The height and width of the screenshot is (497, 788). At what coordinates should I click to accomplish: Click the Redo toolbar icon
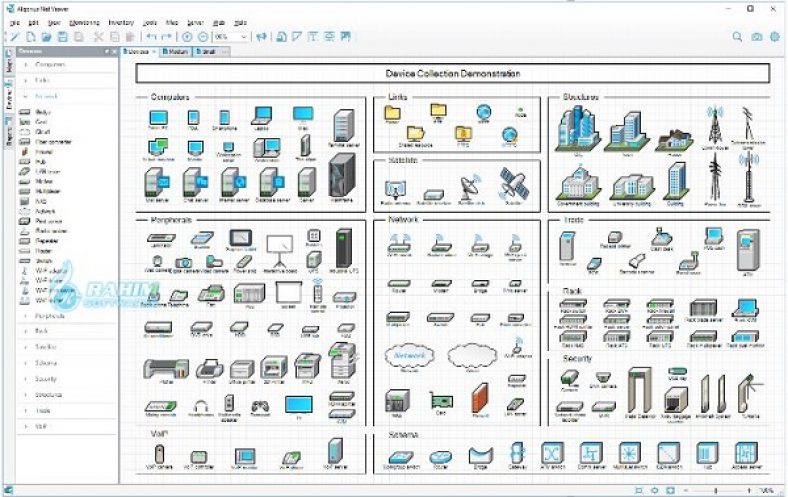pos(166,37)
